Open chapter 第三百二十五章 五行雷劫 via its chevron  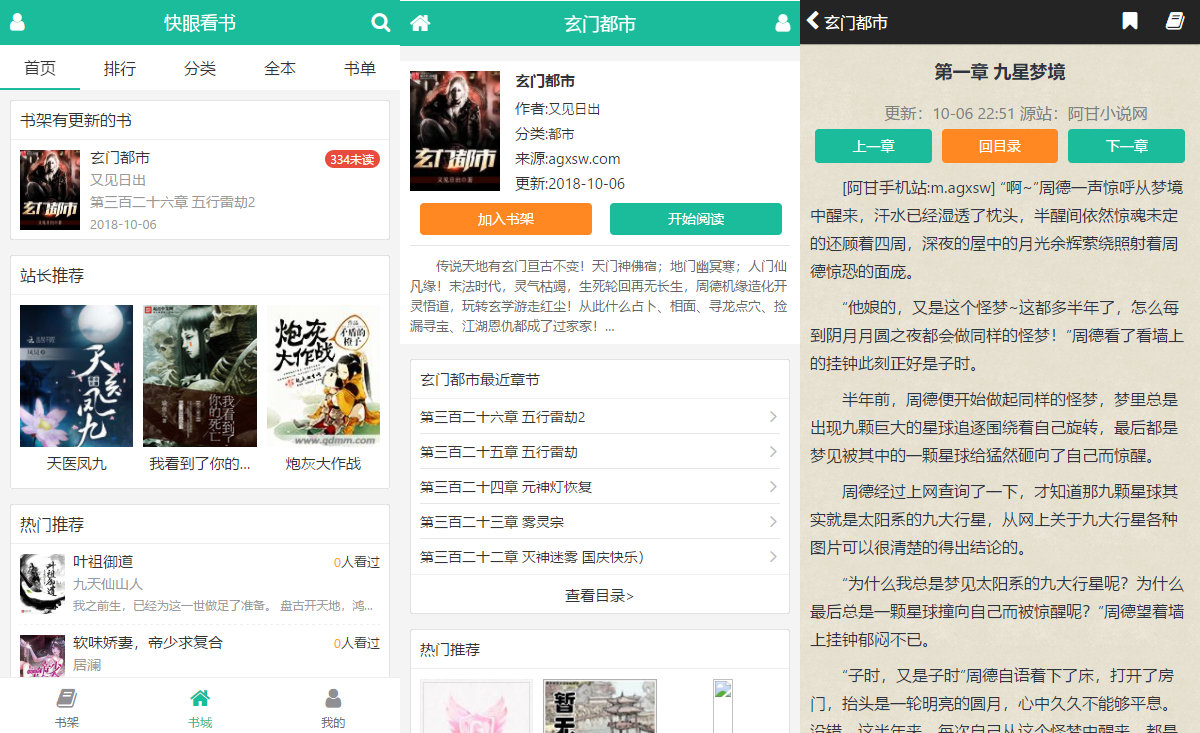[773, 452]
